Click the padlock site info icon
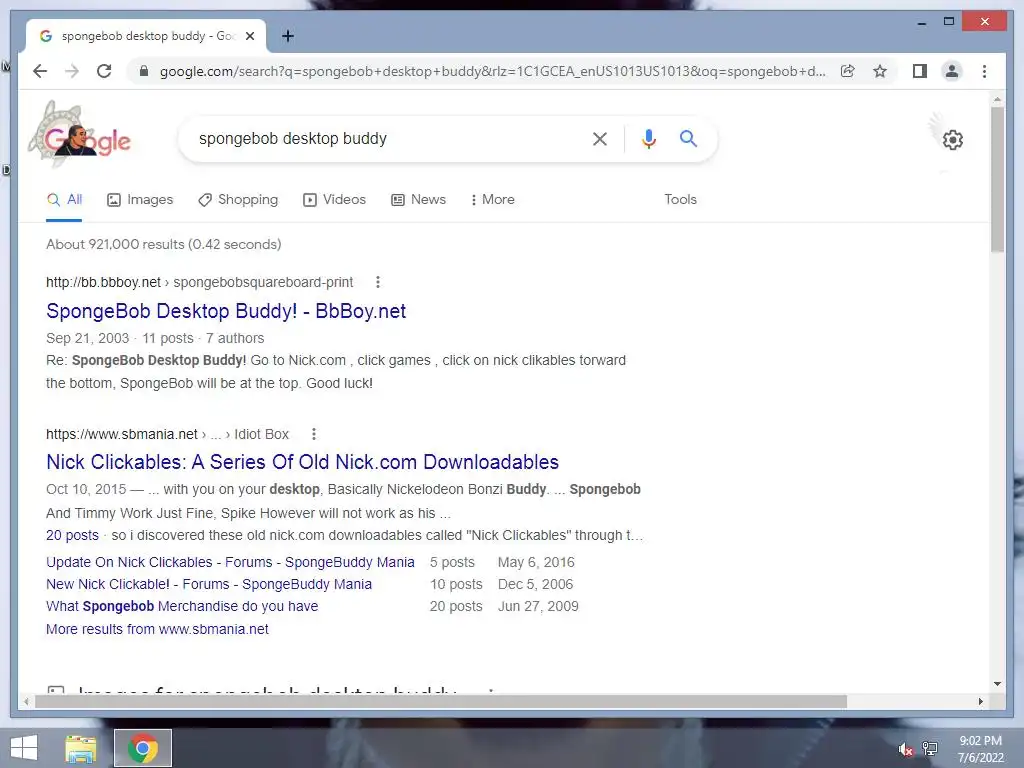This screenshot has height=768, width=1024. pyautogui.click(x=144, y=71)
